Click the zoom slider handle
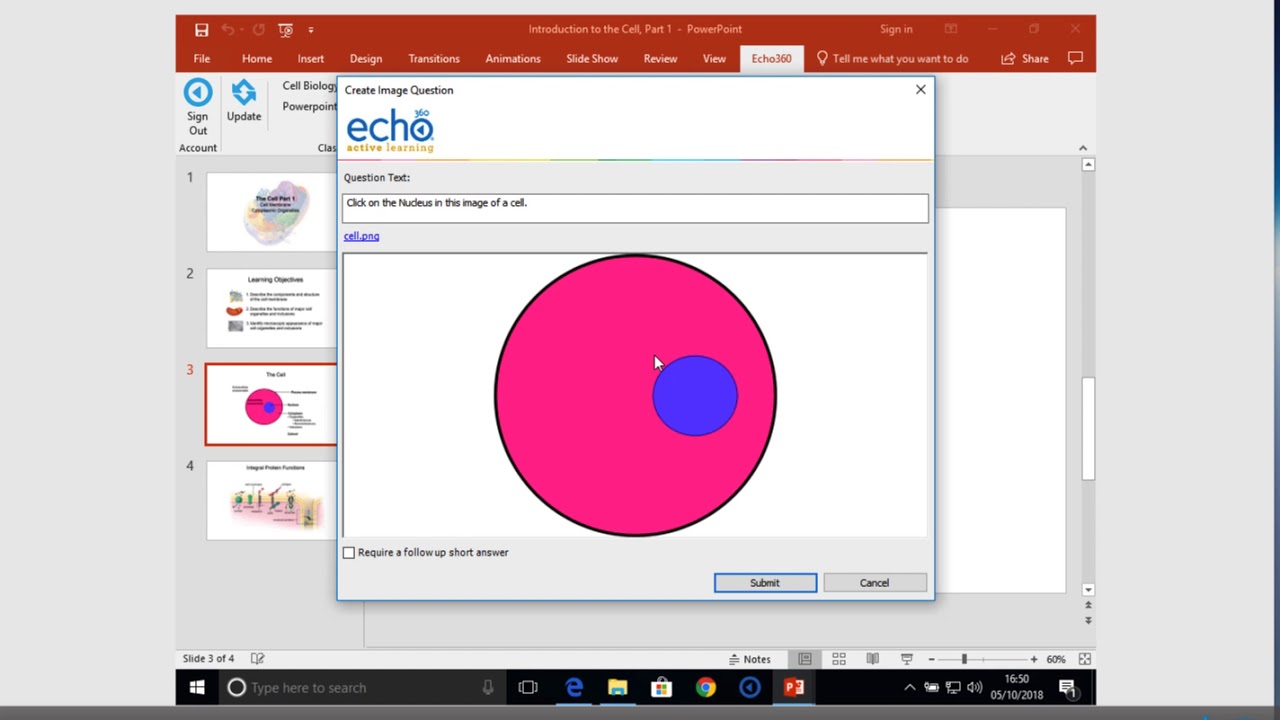This screenshot has width=1280, height=720. pos(964,659)
